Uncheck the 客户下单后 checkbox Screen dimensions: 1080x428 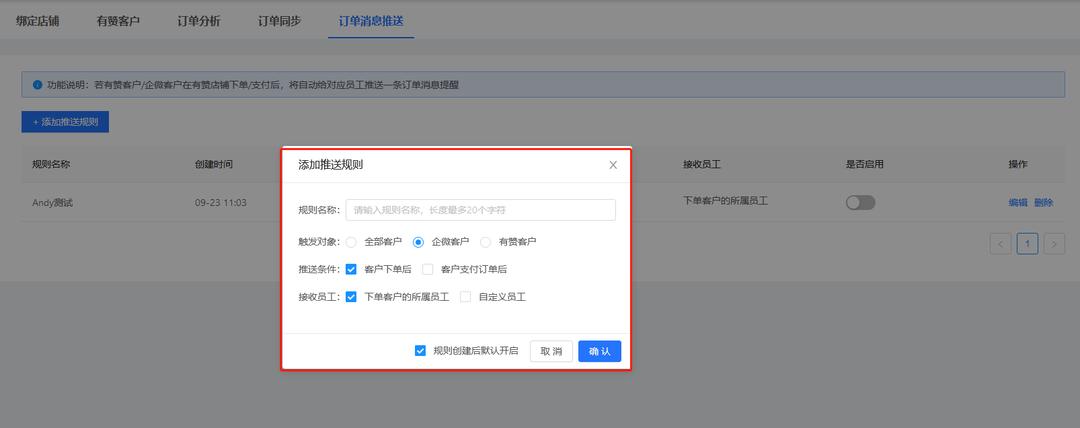pyautogui.click(x=351, y=269)
